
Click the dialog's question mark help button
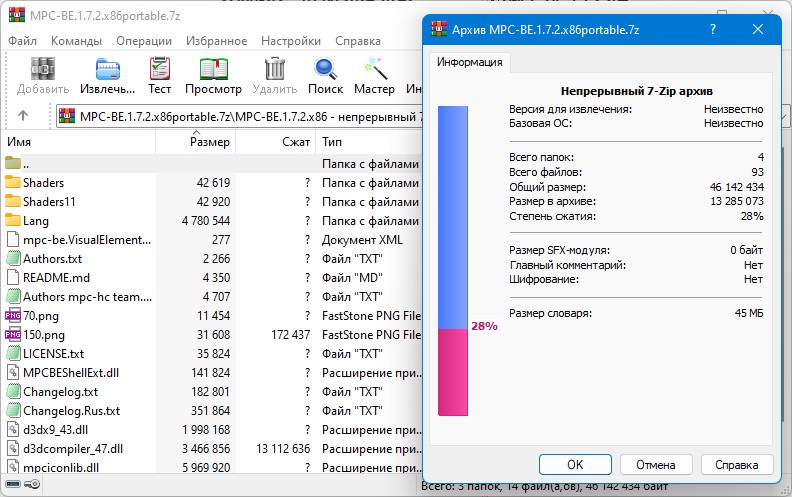click(x=713, y=29)
